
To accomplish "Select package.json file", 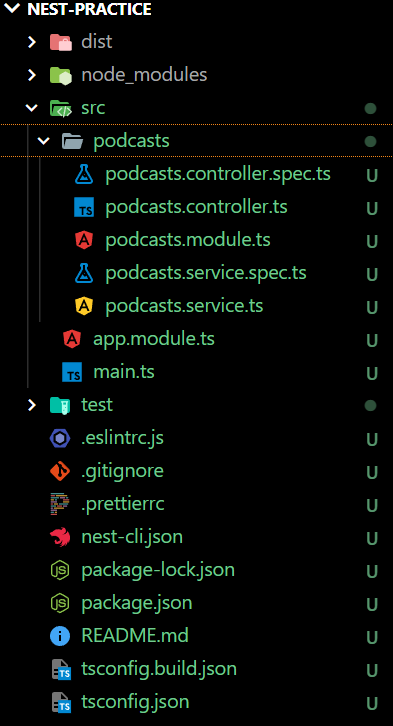I will tap(137, 603).
